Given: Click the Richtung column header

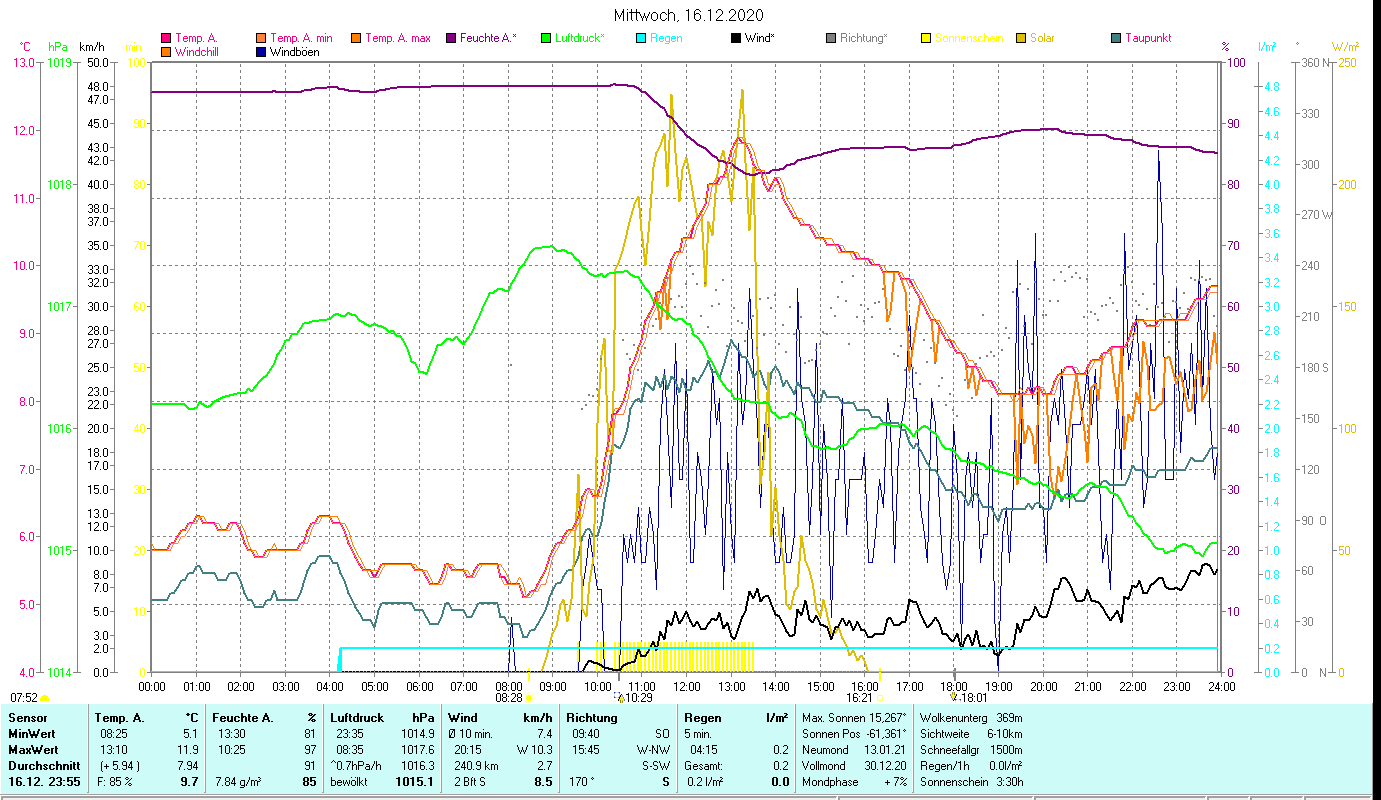Looking at the screenshot, I should (591, 718).
